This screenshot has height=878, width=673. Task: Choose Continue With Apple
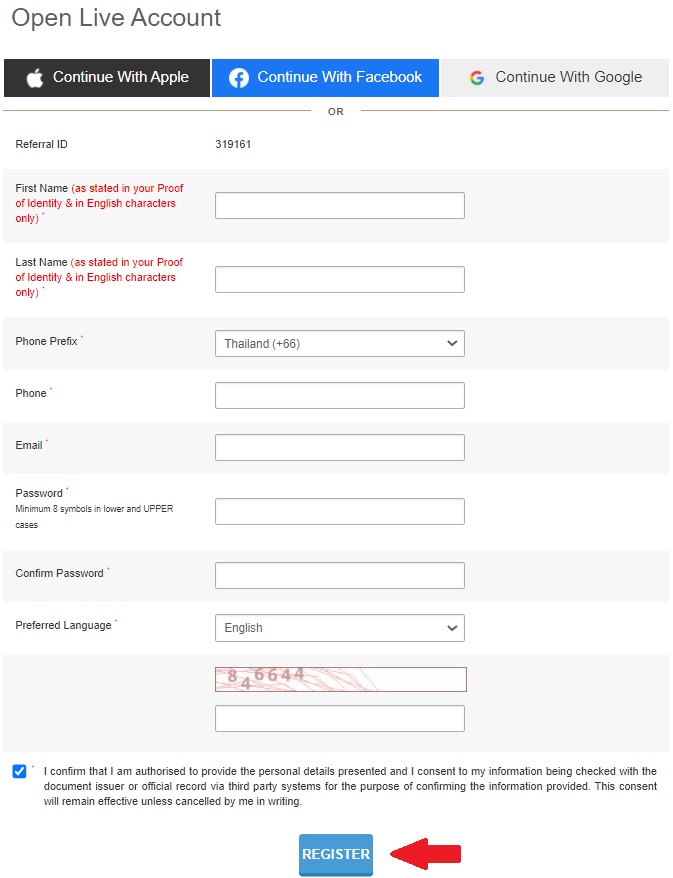point(107,78)
